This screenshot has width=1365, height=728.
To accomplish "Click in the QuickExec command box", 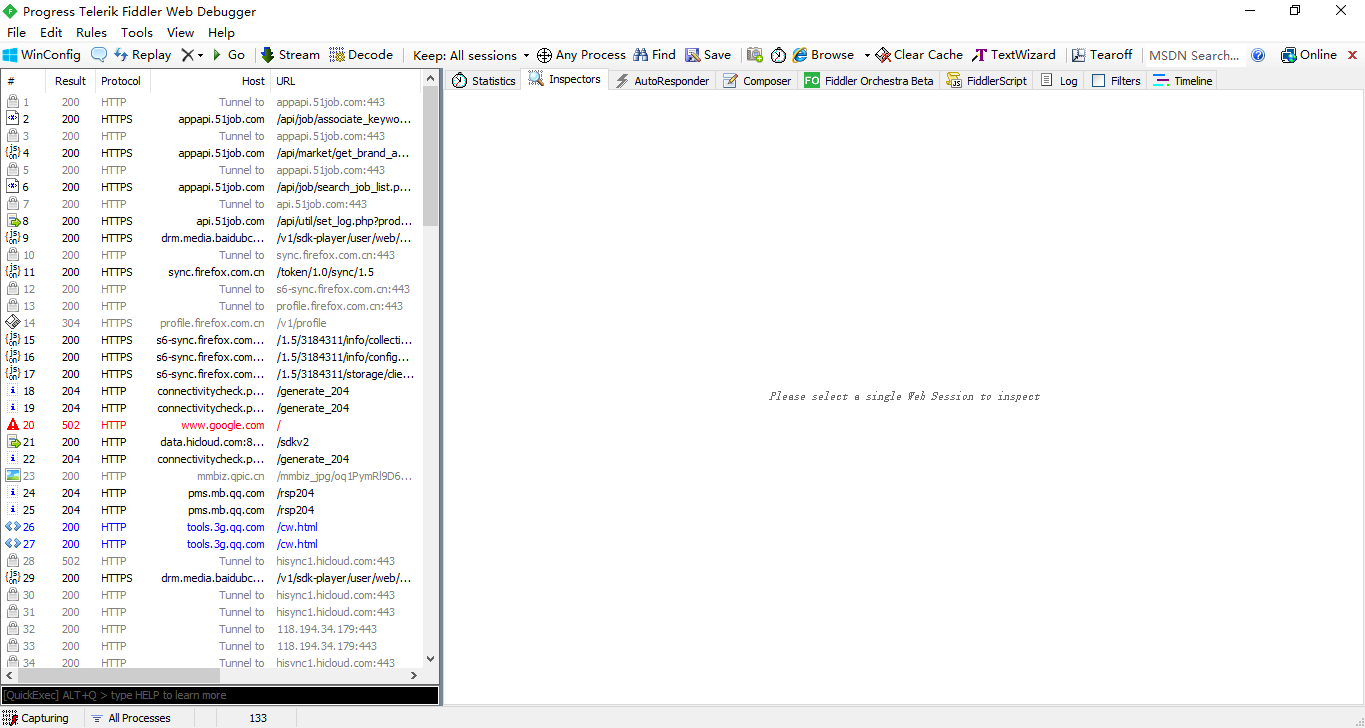I will (220, 695).
